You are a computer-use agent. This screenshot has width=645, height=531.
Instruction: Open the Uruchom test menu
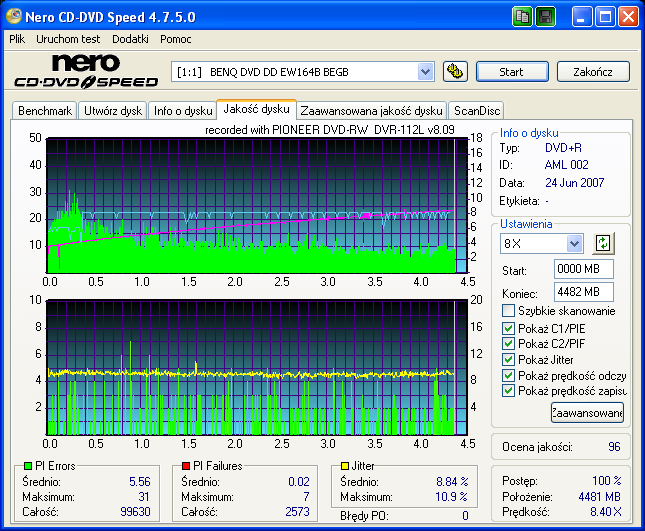click(x=68, y=39)
